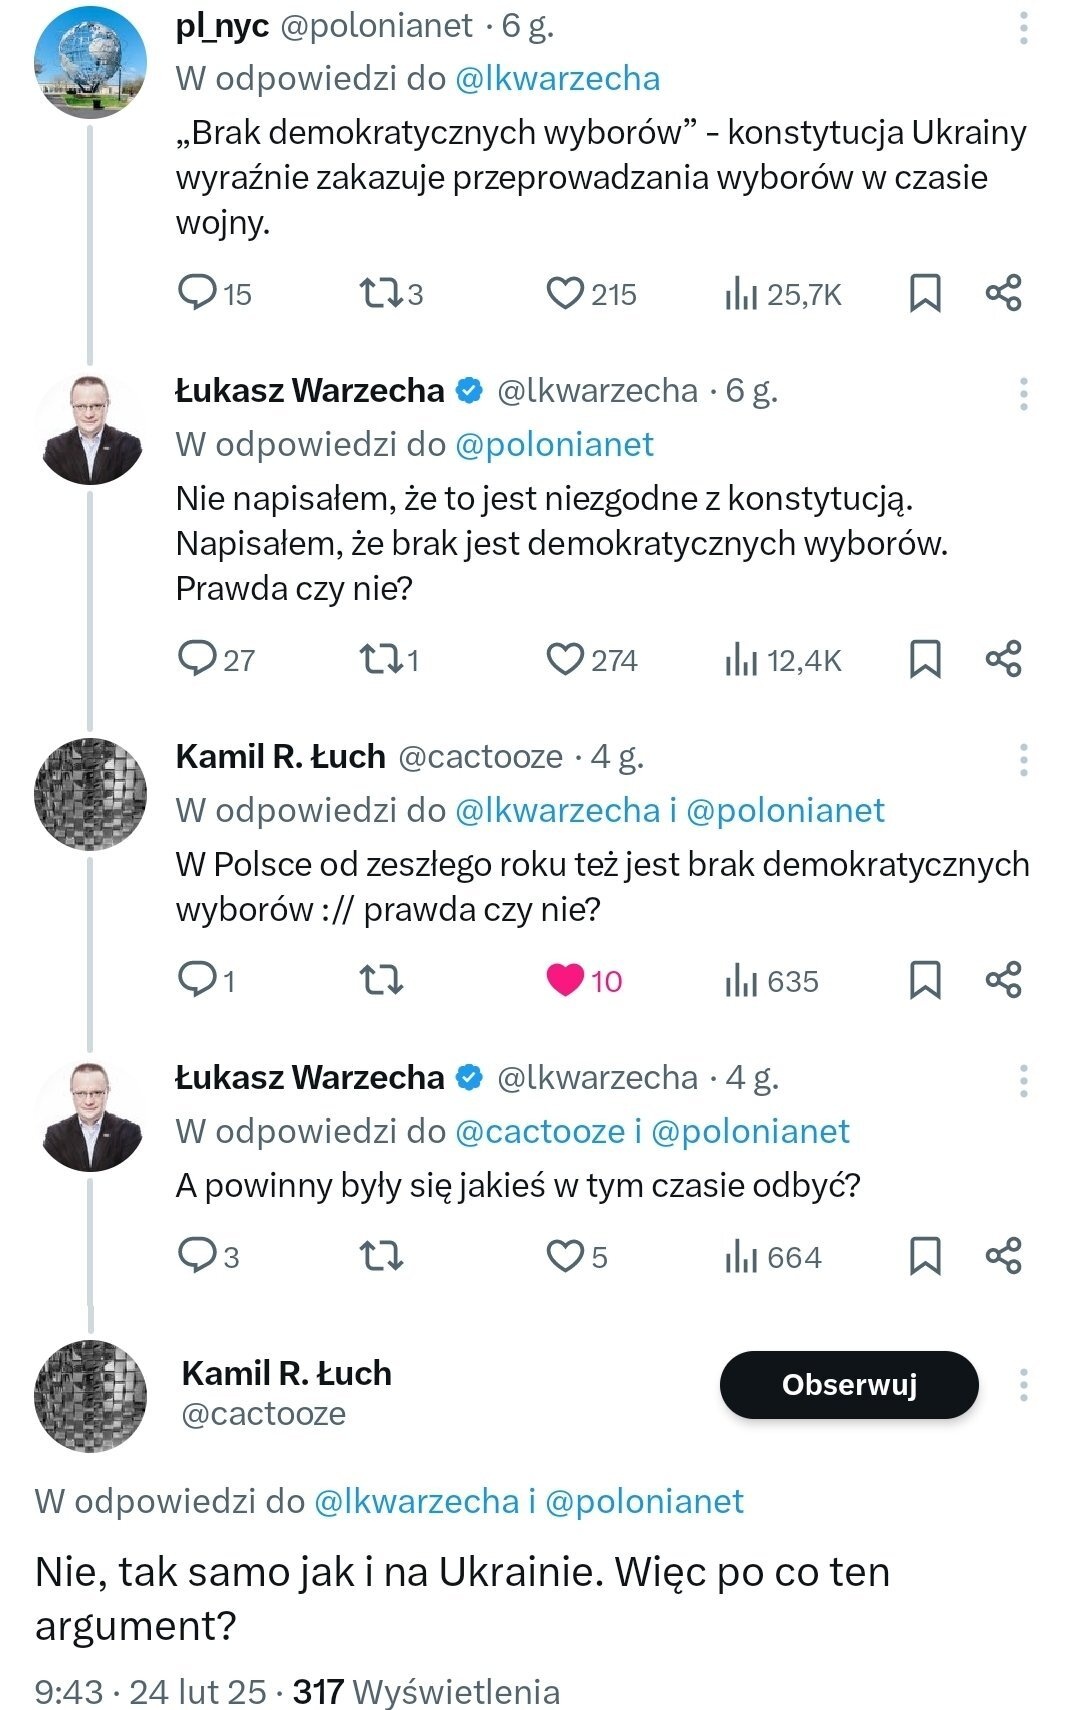Open Kamil R. Łuch's avatar in main tweet
Image resolution: width=1079 pixels, height=1710 pixels.
tap(90, 1395)
